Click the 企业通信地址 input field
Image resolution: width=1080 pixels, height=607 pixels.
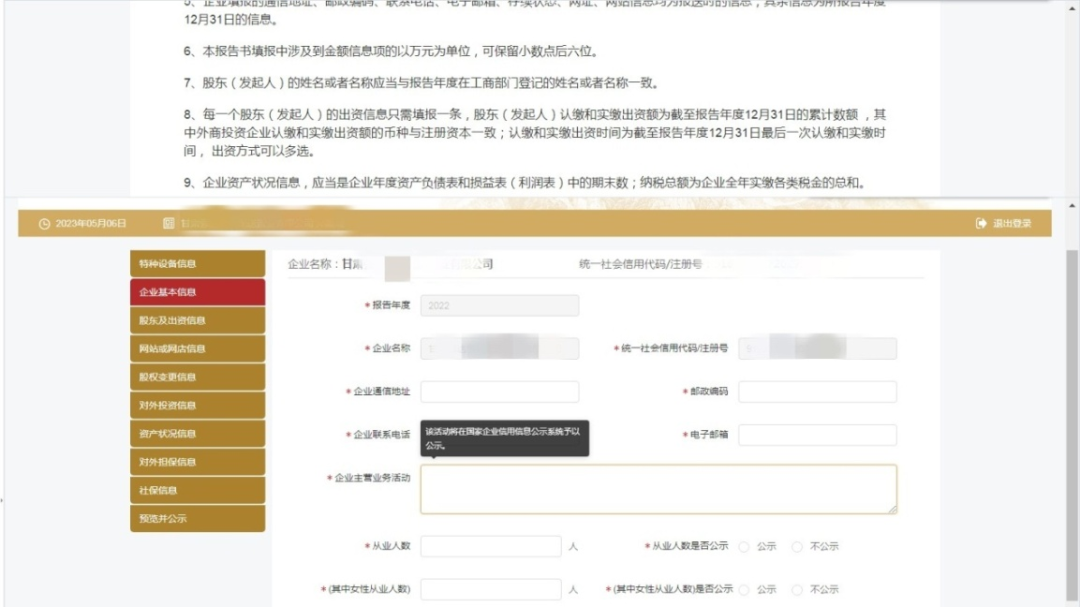500,391
